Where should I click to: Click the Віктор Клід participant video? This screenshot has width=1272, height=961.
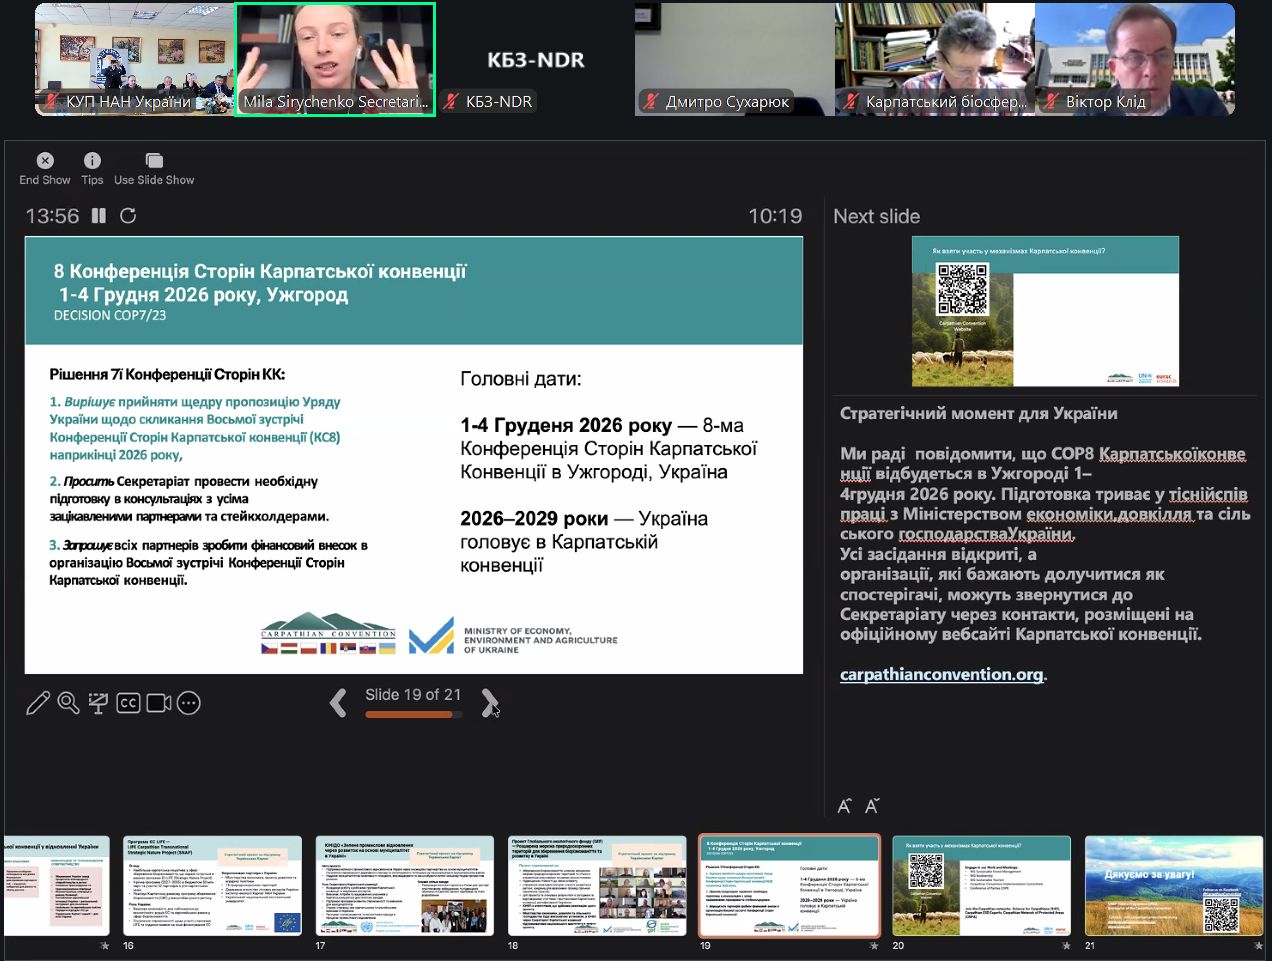(1135, 59)
